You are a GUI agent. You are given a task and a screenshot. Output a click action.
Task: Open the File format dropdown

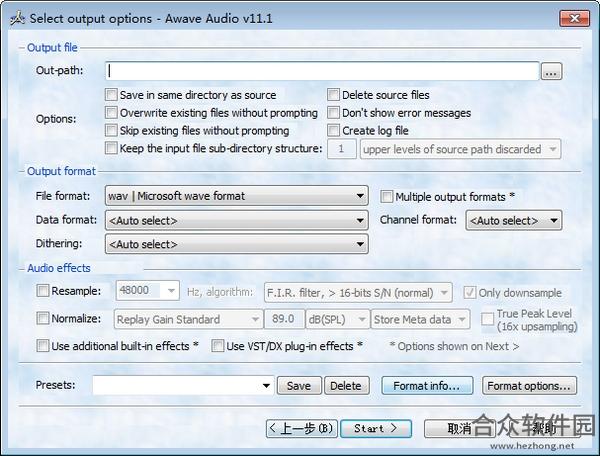tap(236, 196)
